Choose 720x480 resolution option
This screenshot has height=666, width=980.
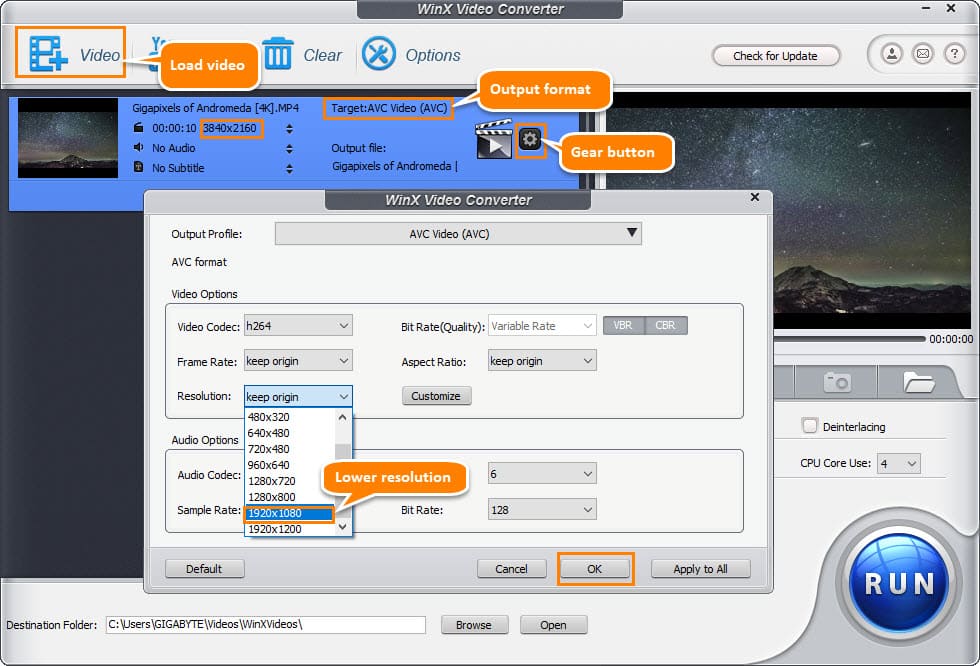coord(290,449)
